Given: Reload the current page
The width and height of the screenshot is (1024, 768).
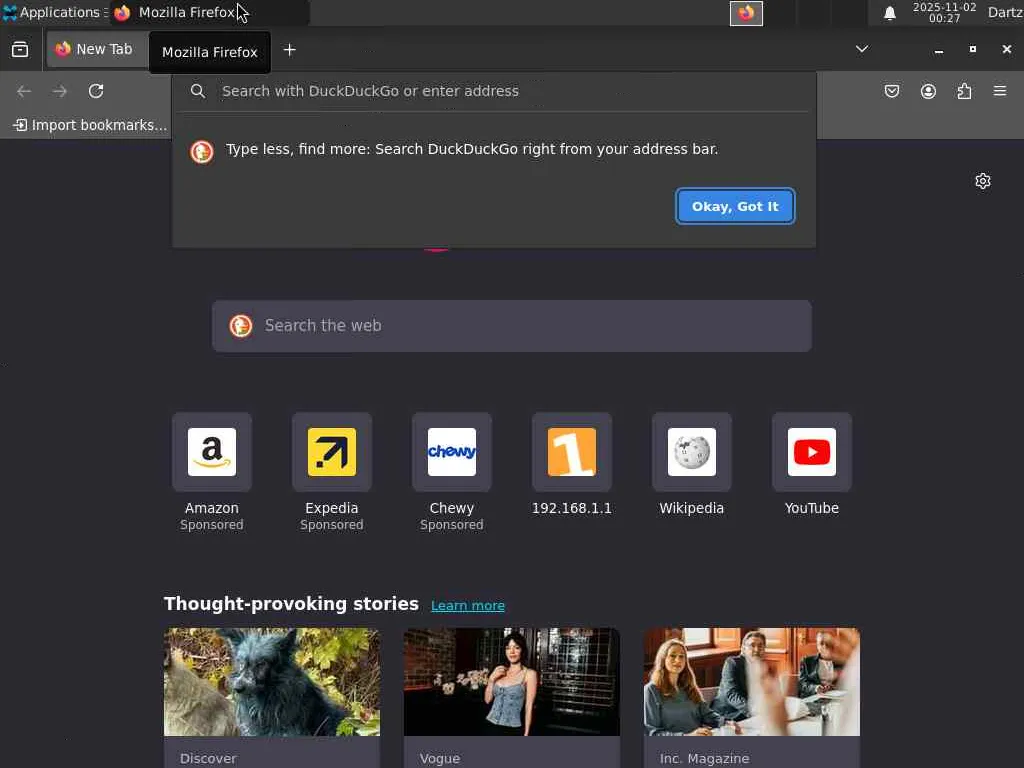Looking at the screenshot, I should [x=96, y=91].
